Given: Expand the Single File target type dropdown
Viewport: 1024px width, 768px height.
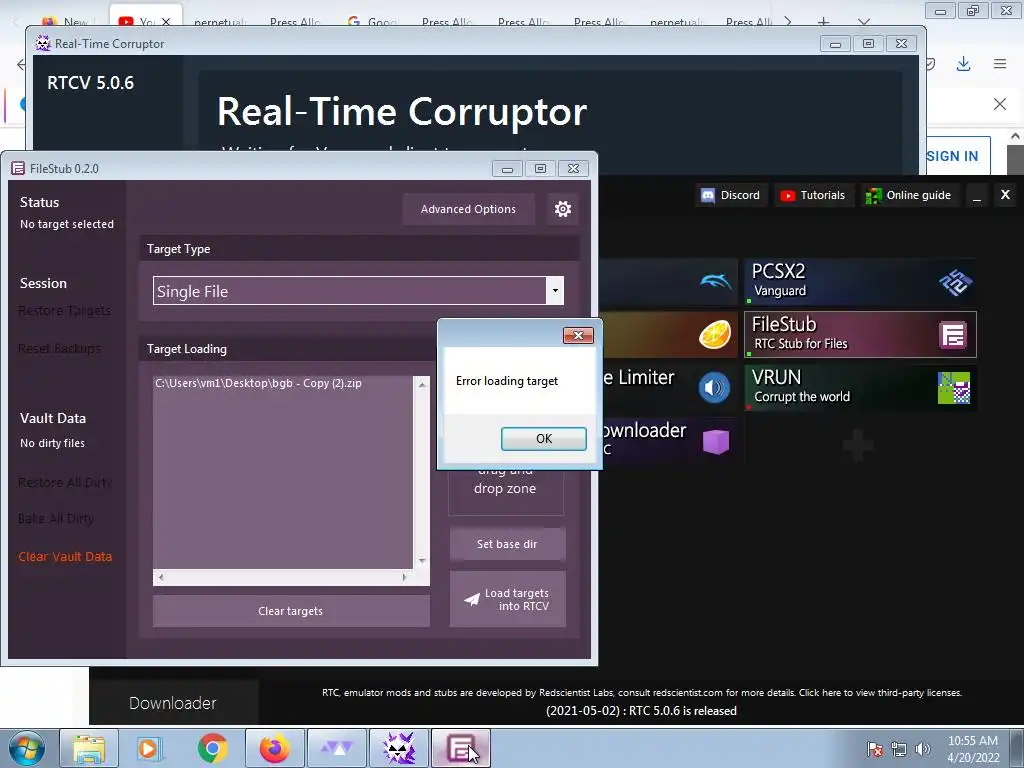Looking at the screenshot, I should click(554, 291).
